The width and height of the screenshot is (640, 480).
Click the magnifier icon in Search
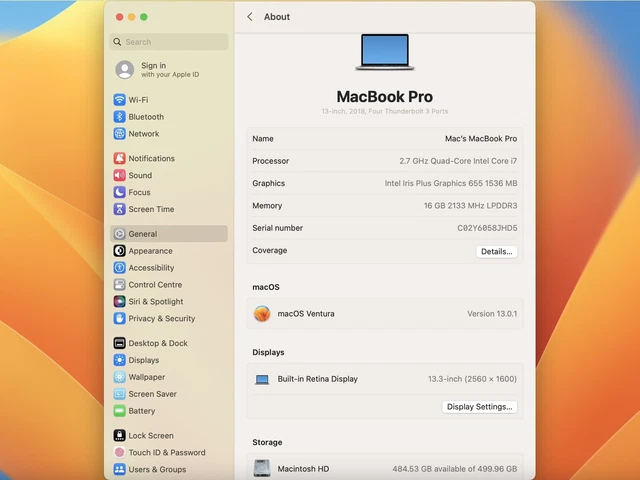(117, 42)
